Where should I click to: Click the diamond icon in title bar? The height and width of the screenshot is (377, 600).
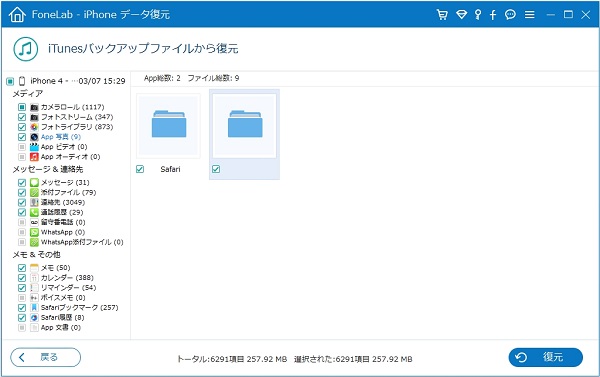click(x=461, y=15)
